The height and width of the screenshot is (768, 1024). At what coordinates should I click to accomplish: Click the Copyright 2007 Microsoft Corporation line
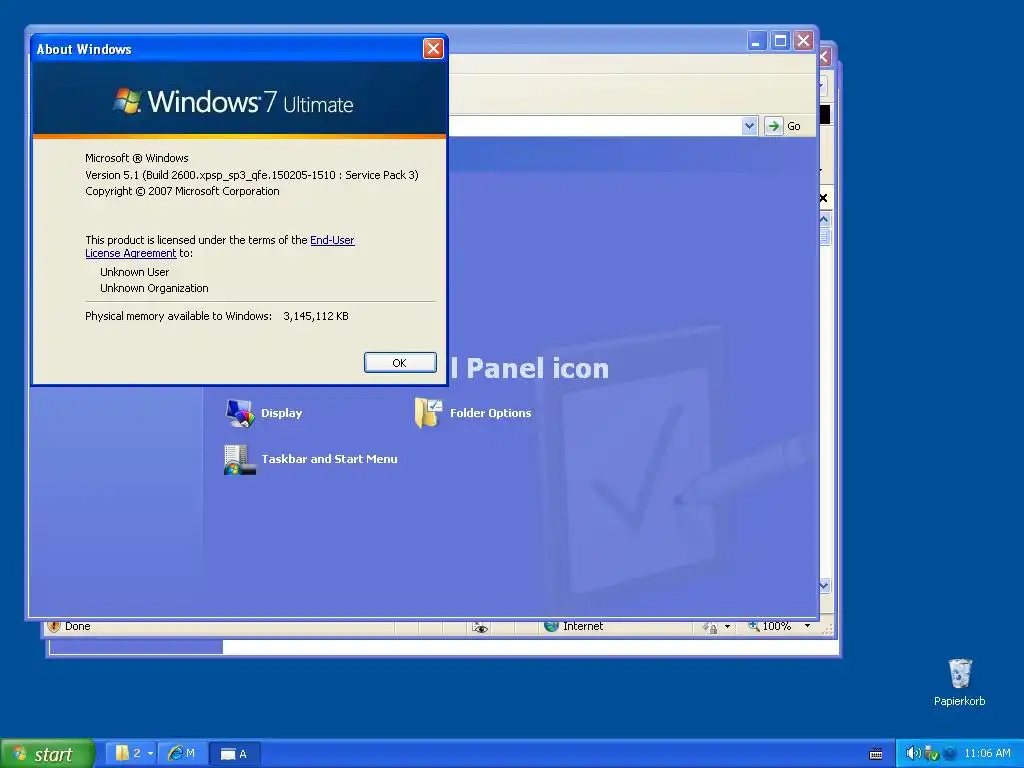182,191
